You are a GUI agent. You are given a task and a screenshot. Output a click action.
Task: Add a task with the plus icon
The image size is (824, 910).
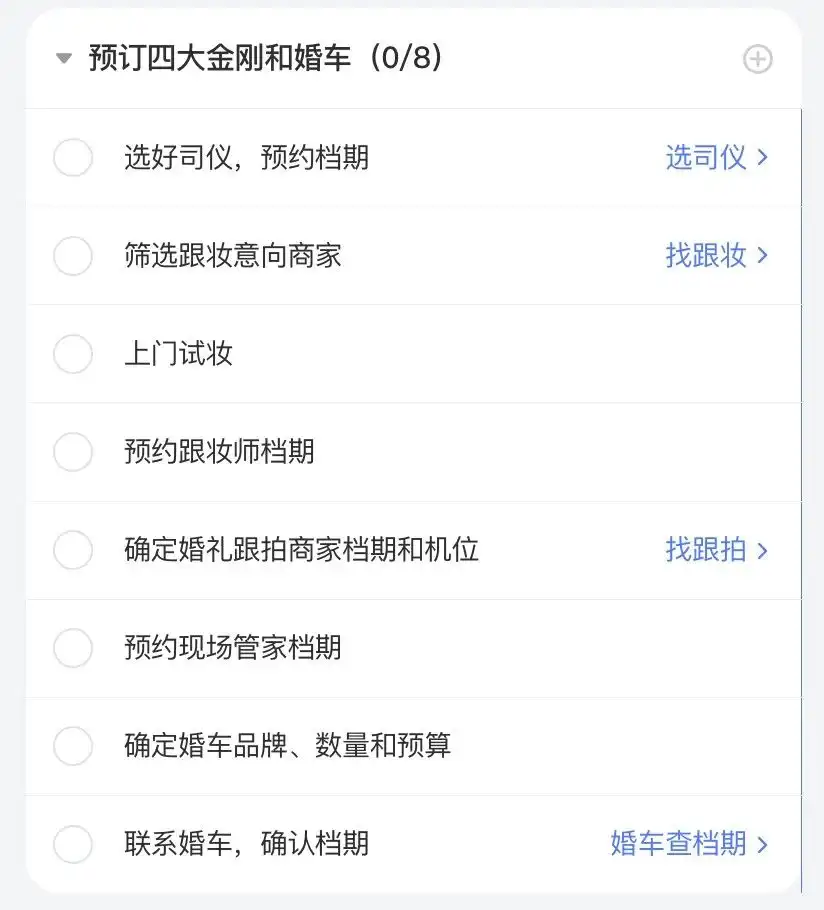point(757,59)
